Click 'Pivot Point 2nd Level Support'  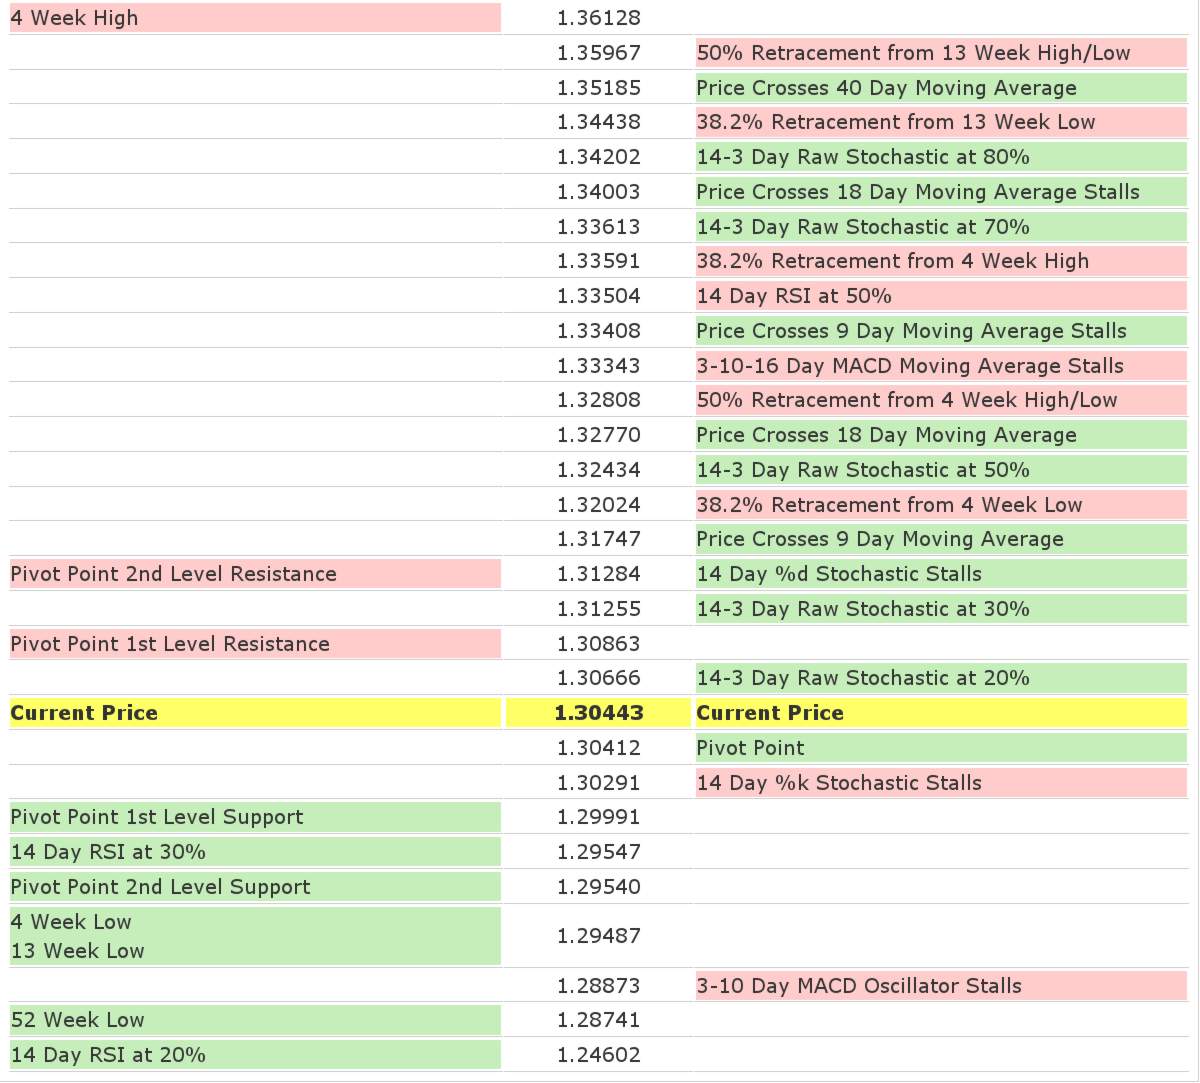tap(161, 887)
